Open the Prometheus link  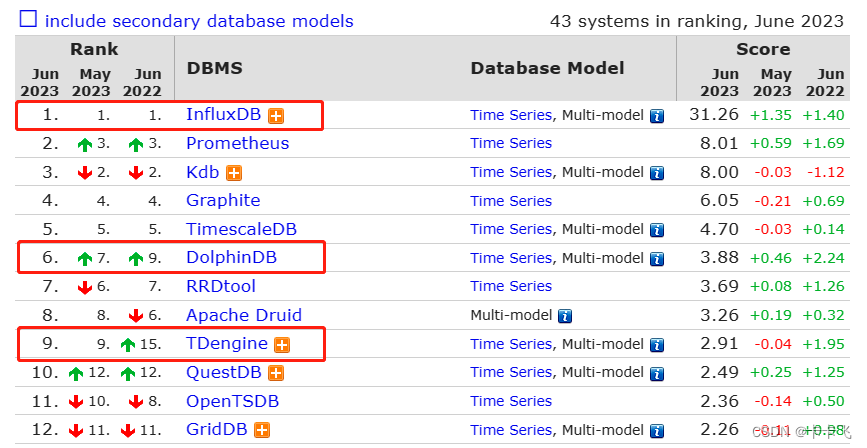[238, 143]
